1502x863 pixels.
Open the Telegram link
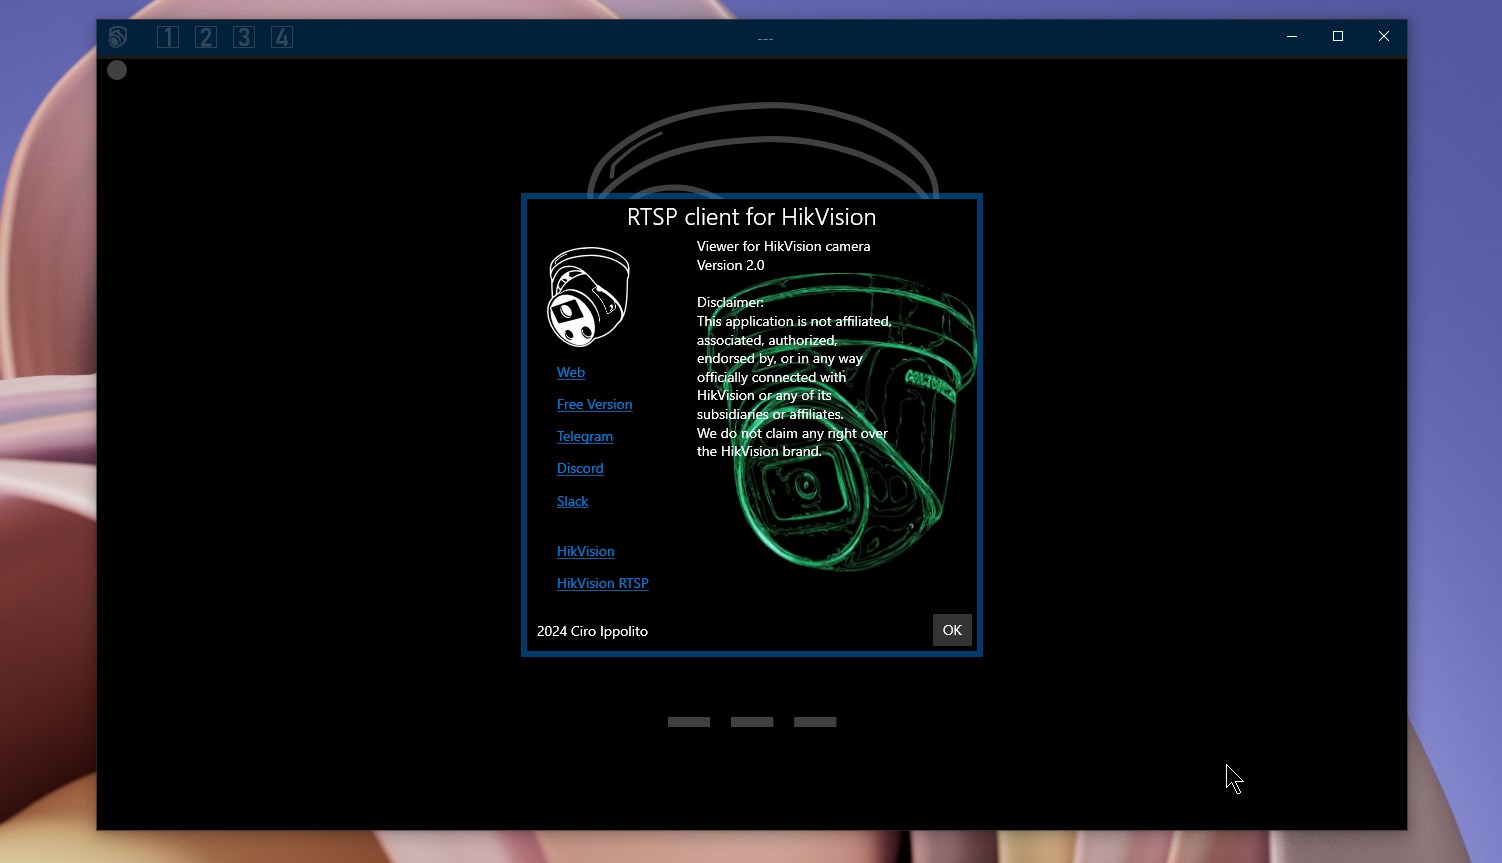(585, 436)
